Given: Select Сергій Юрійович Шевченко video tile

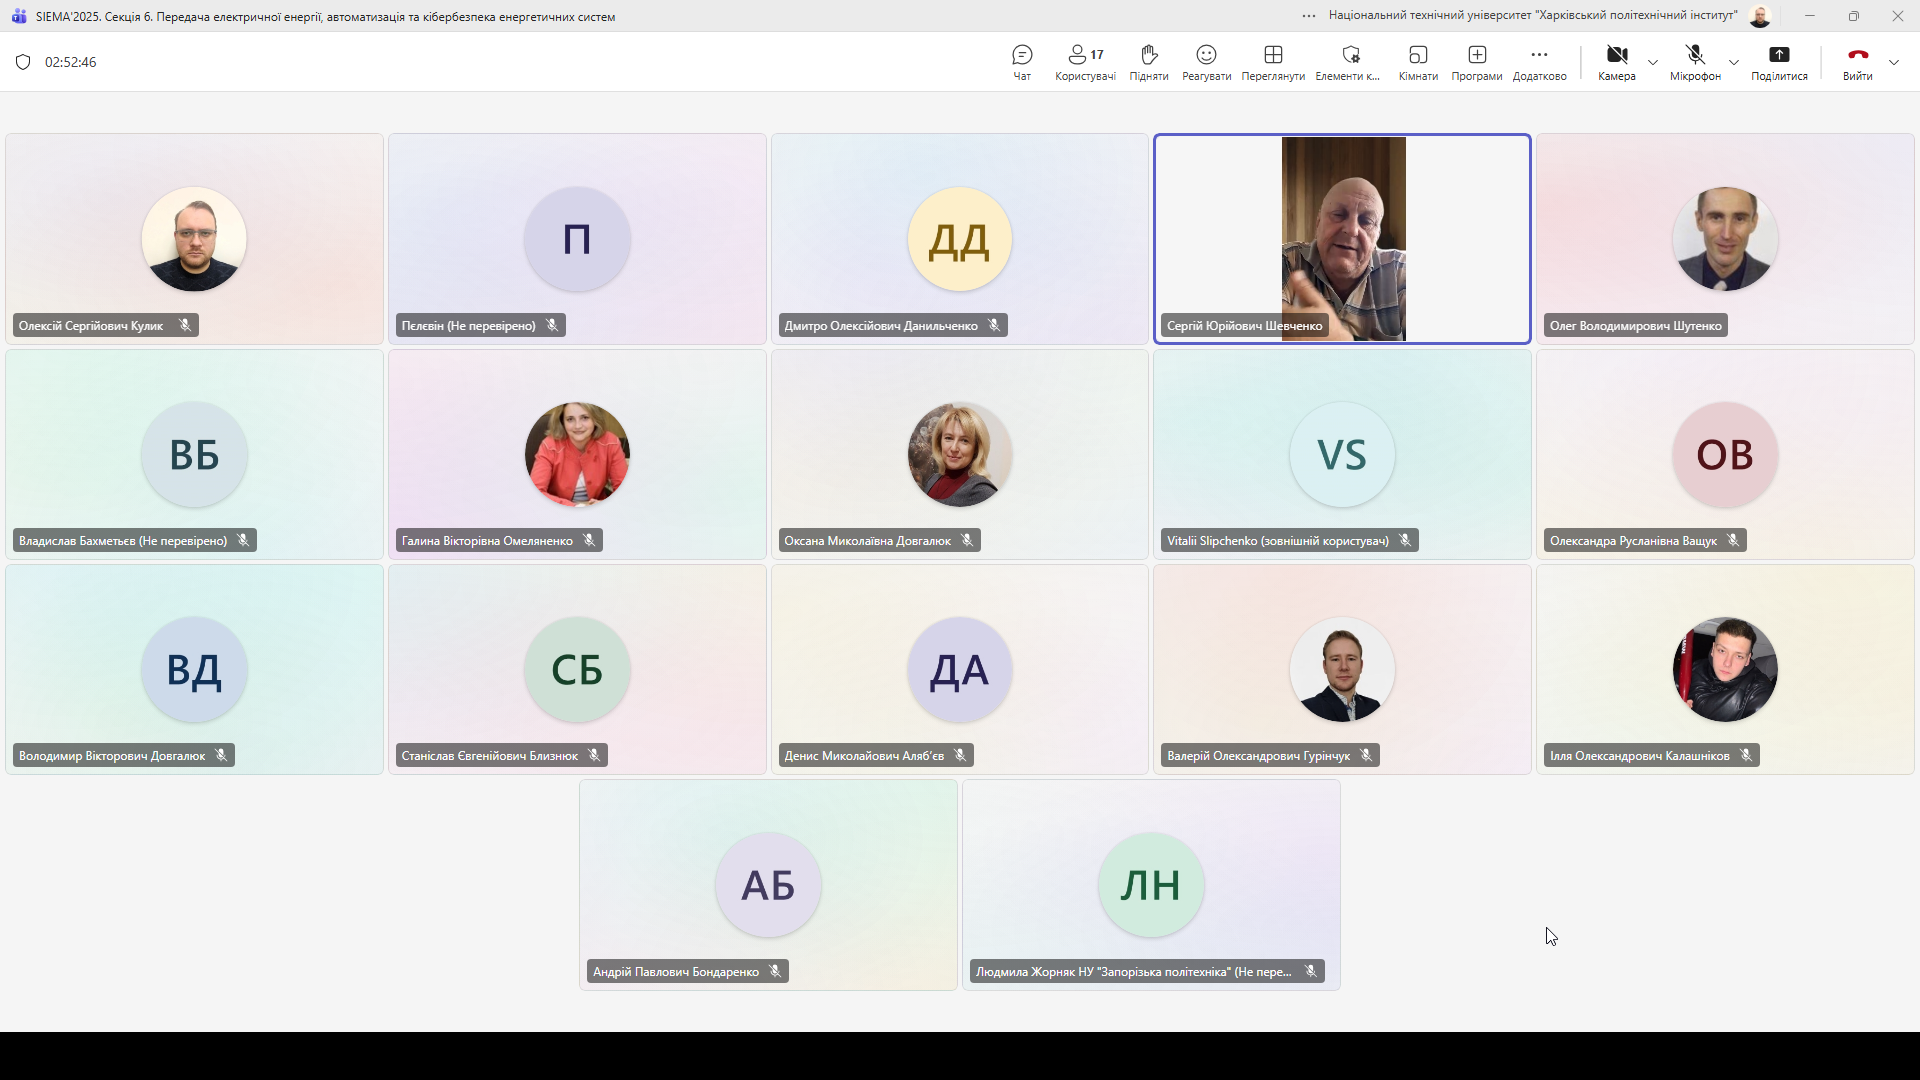Looking at the screenshot, I should 1342,239.
